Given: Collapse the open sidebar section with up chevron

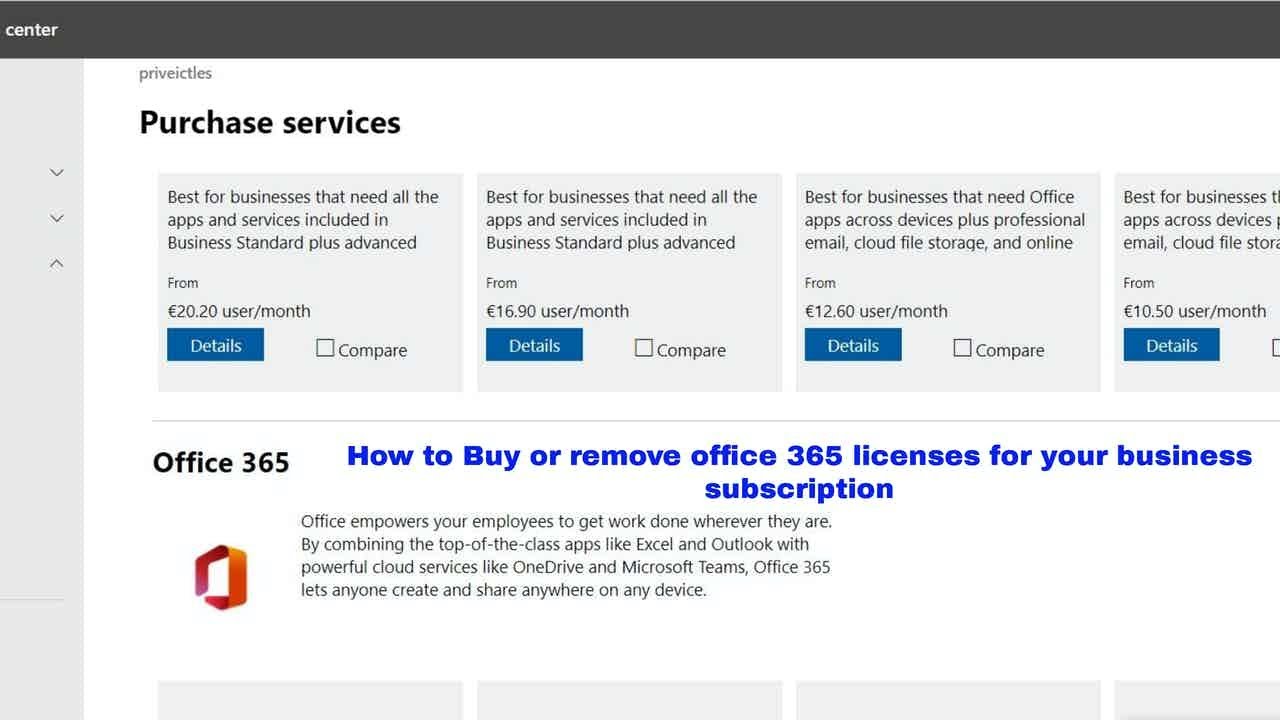Looking at the screenshot, I should coord(57,264).
